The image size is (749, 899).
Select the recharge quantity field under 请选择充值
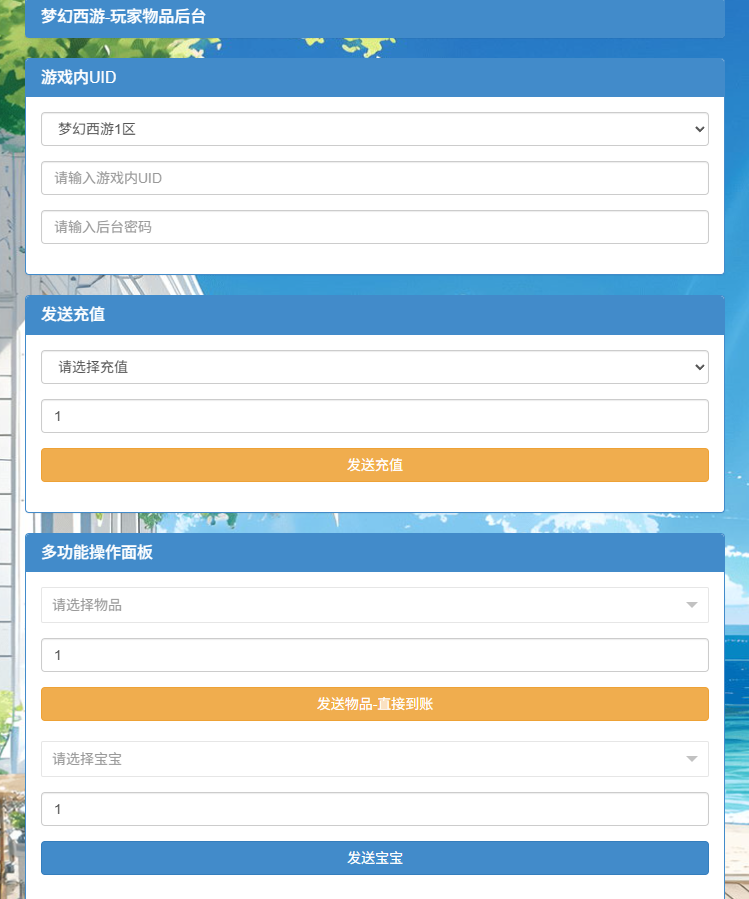374,416
